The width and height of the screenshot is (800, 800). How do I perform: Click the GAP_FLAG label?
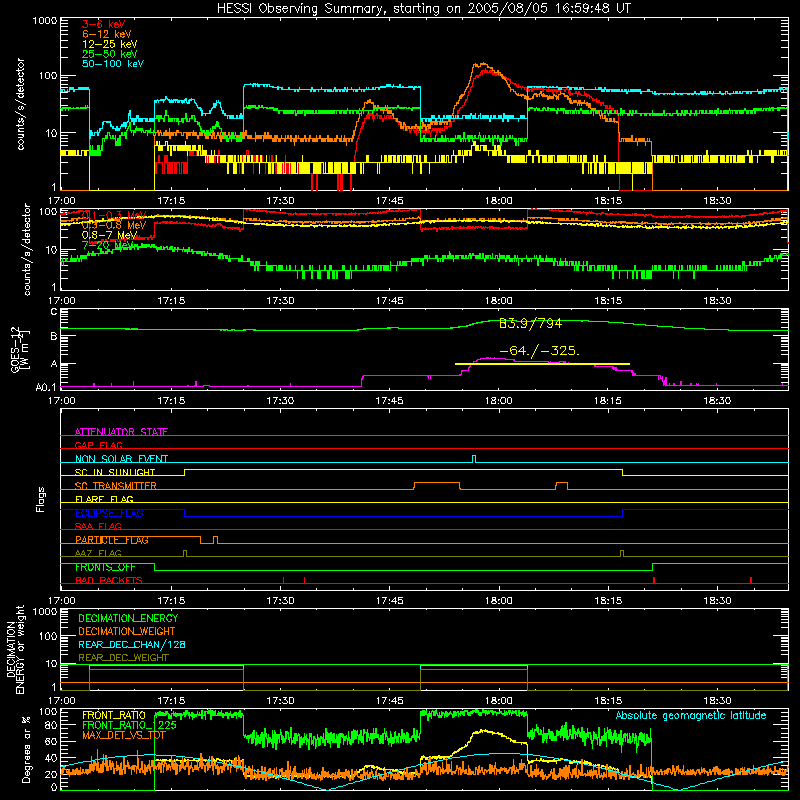pos(98,445)
